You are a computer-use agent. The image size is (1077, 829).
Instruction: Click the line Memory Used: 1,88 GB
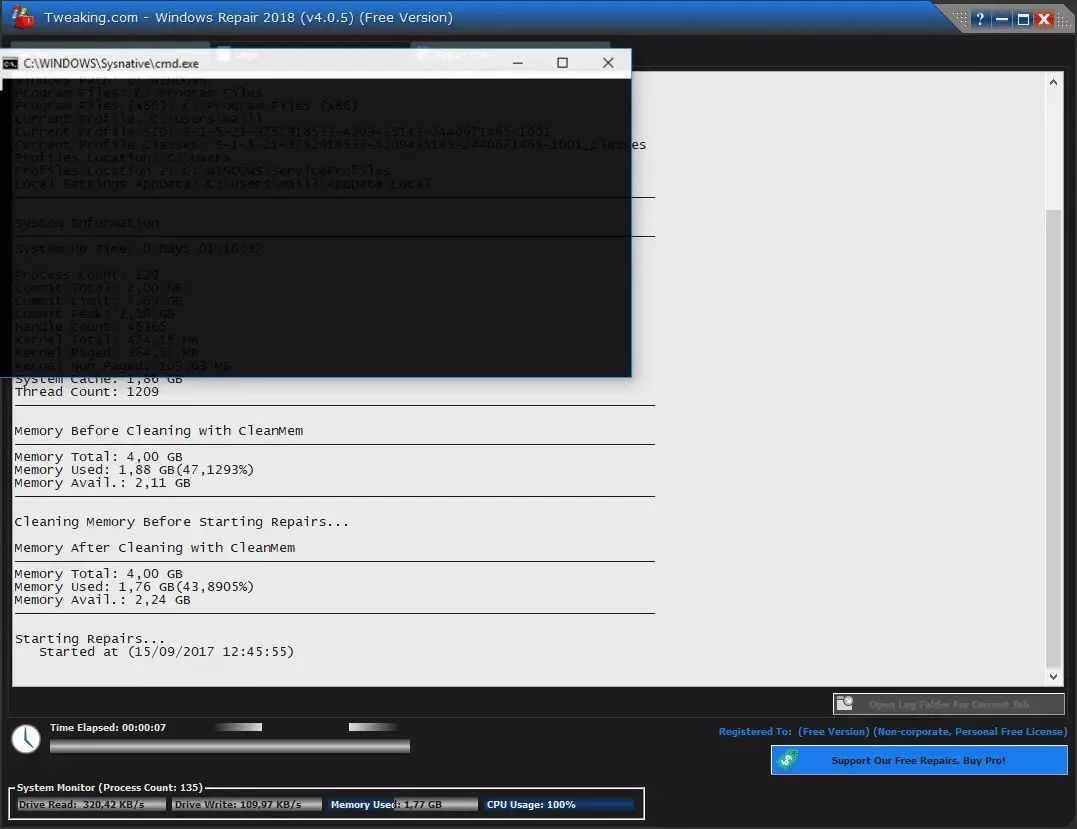(x=134, y=470)
